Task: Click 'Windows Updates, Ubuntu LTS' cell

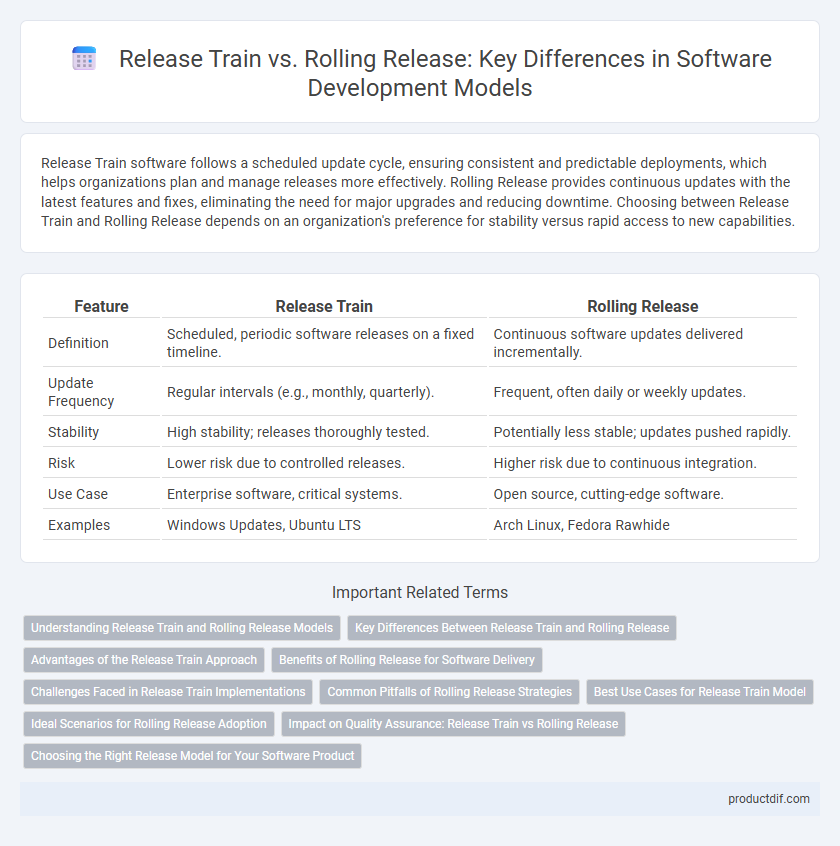Action: pyautogui.click(x=324, y=525)
